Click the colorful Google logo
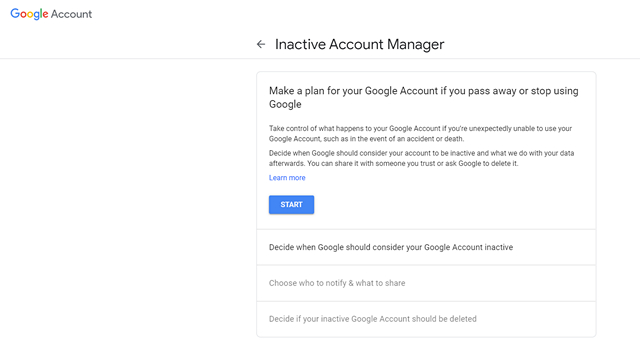 point(29,14)
